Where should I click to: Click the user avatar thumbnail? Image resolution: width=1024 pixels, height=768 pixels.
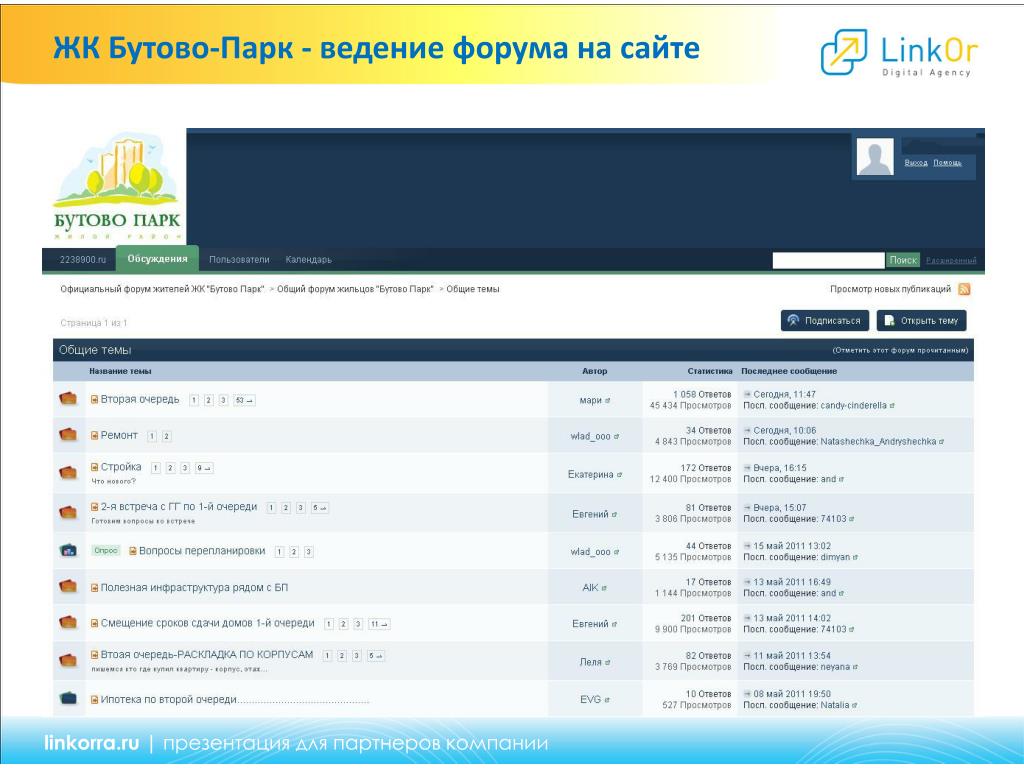coord(874,157)
